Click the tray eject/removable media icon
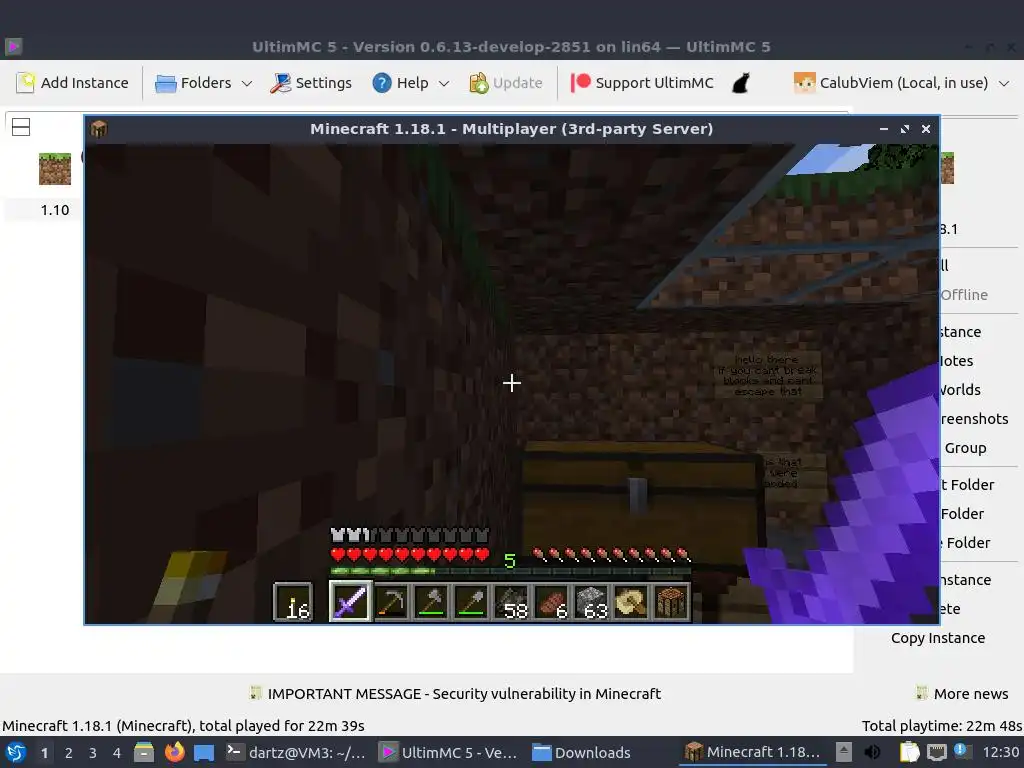The width and height of the screenshot is (1024, 768). (x=844, y=752)
